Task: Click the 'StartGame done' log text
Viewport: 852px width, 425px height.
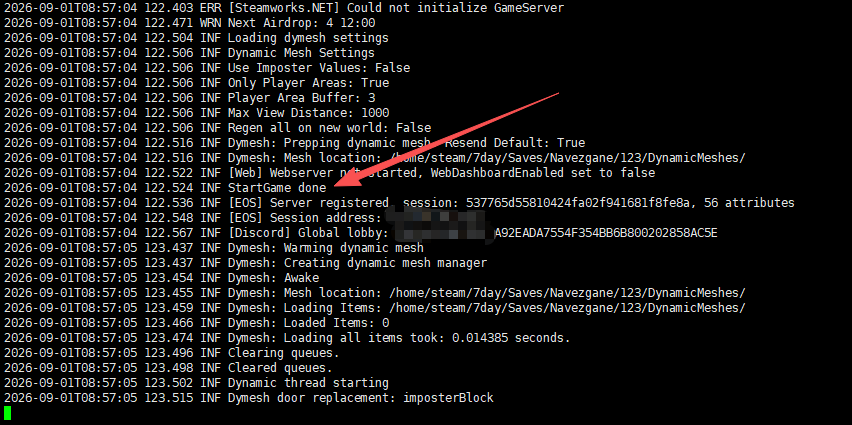Action: pyautogui.click(x=277, y=188)
